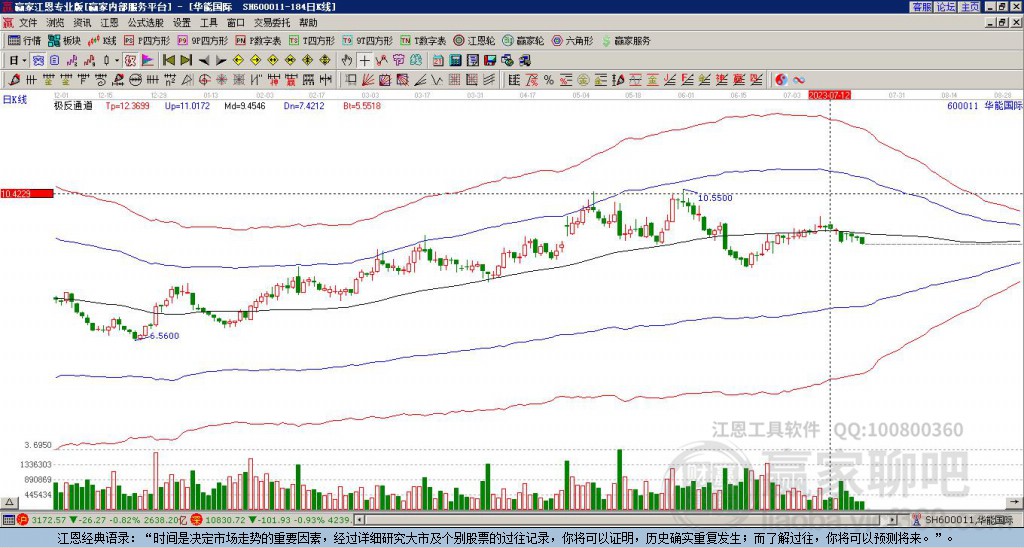Click the 3172.57 index value in status bar

coord(49,520)
